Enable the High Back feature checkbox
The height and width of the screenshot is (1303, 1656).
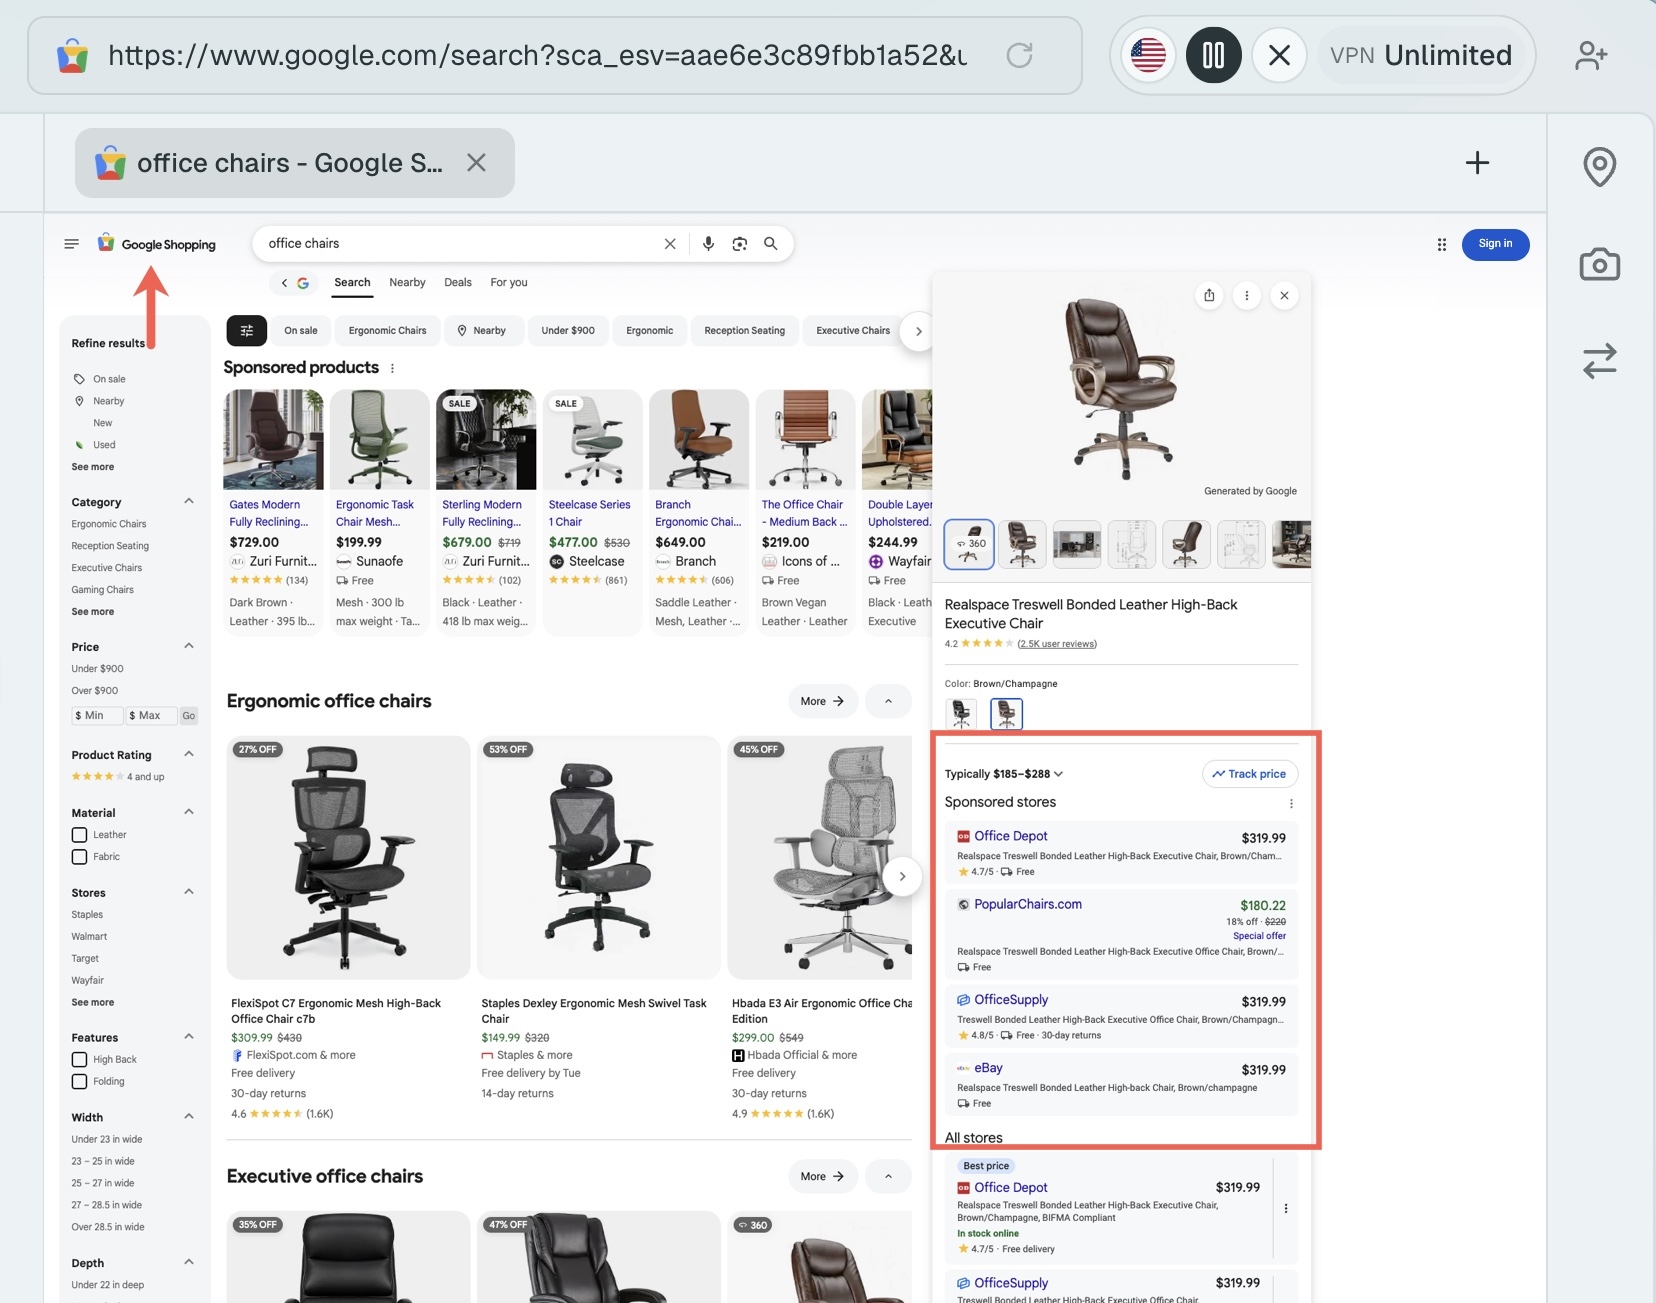79,1059
